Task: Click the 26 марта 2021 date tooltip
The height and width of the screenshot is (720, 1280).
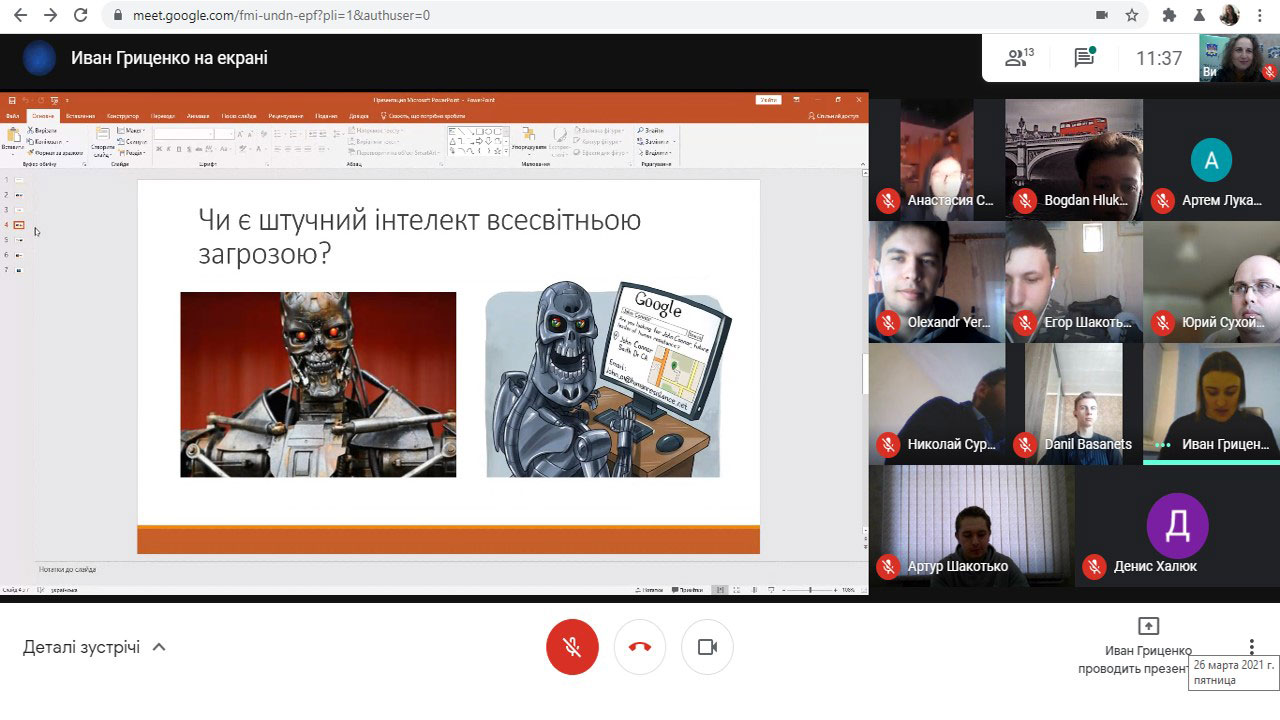Action: [x=1234, y=672]
